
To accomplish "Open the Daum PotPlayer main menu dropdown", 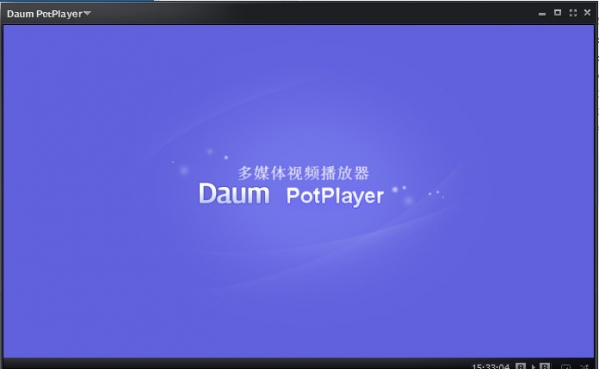I will [49, 14].
